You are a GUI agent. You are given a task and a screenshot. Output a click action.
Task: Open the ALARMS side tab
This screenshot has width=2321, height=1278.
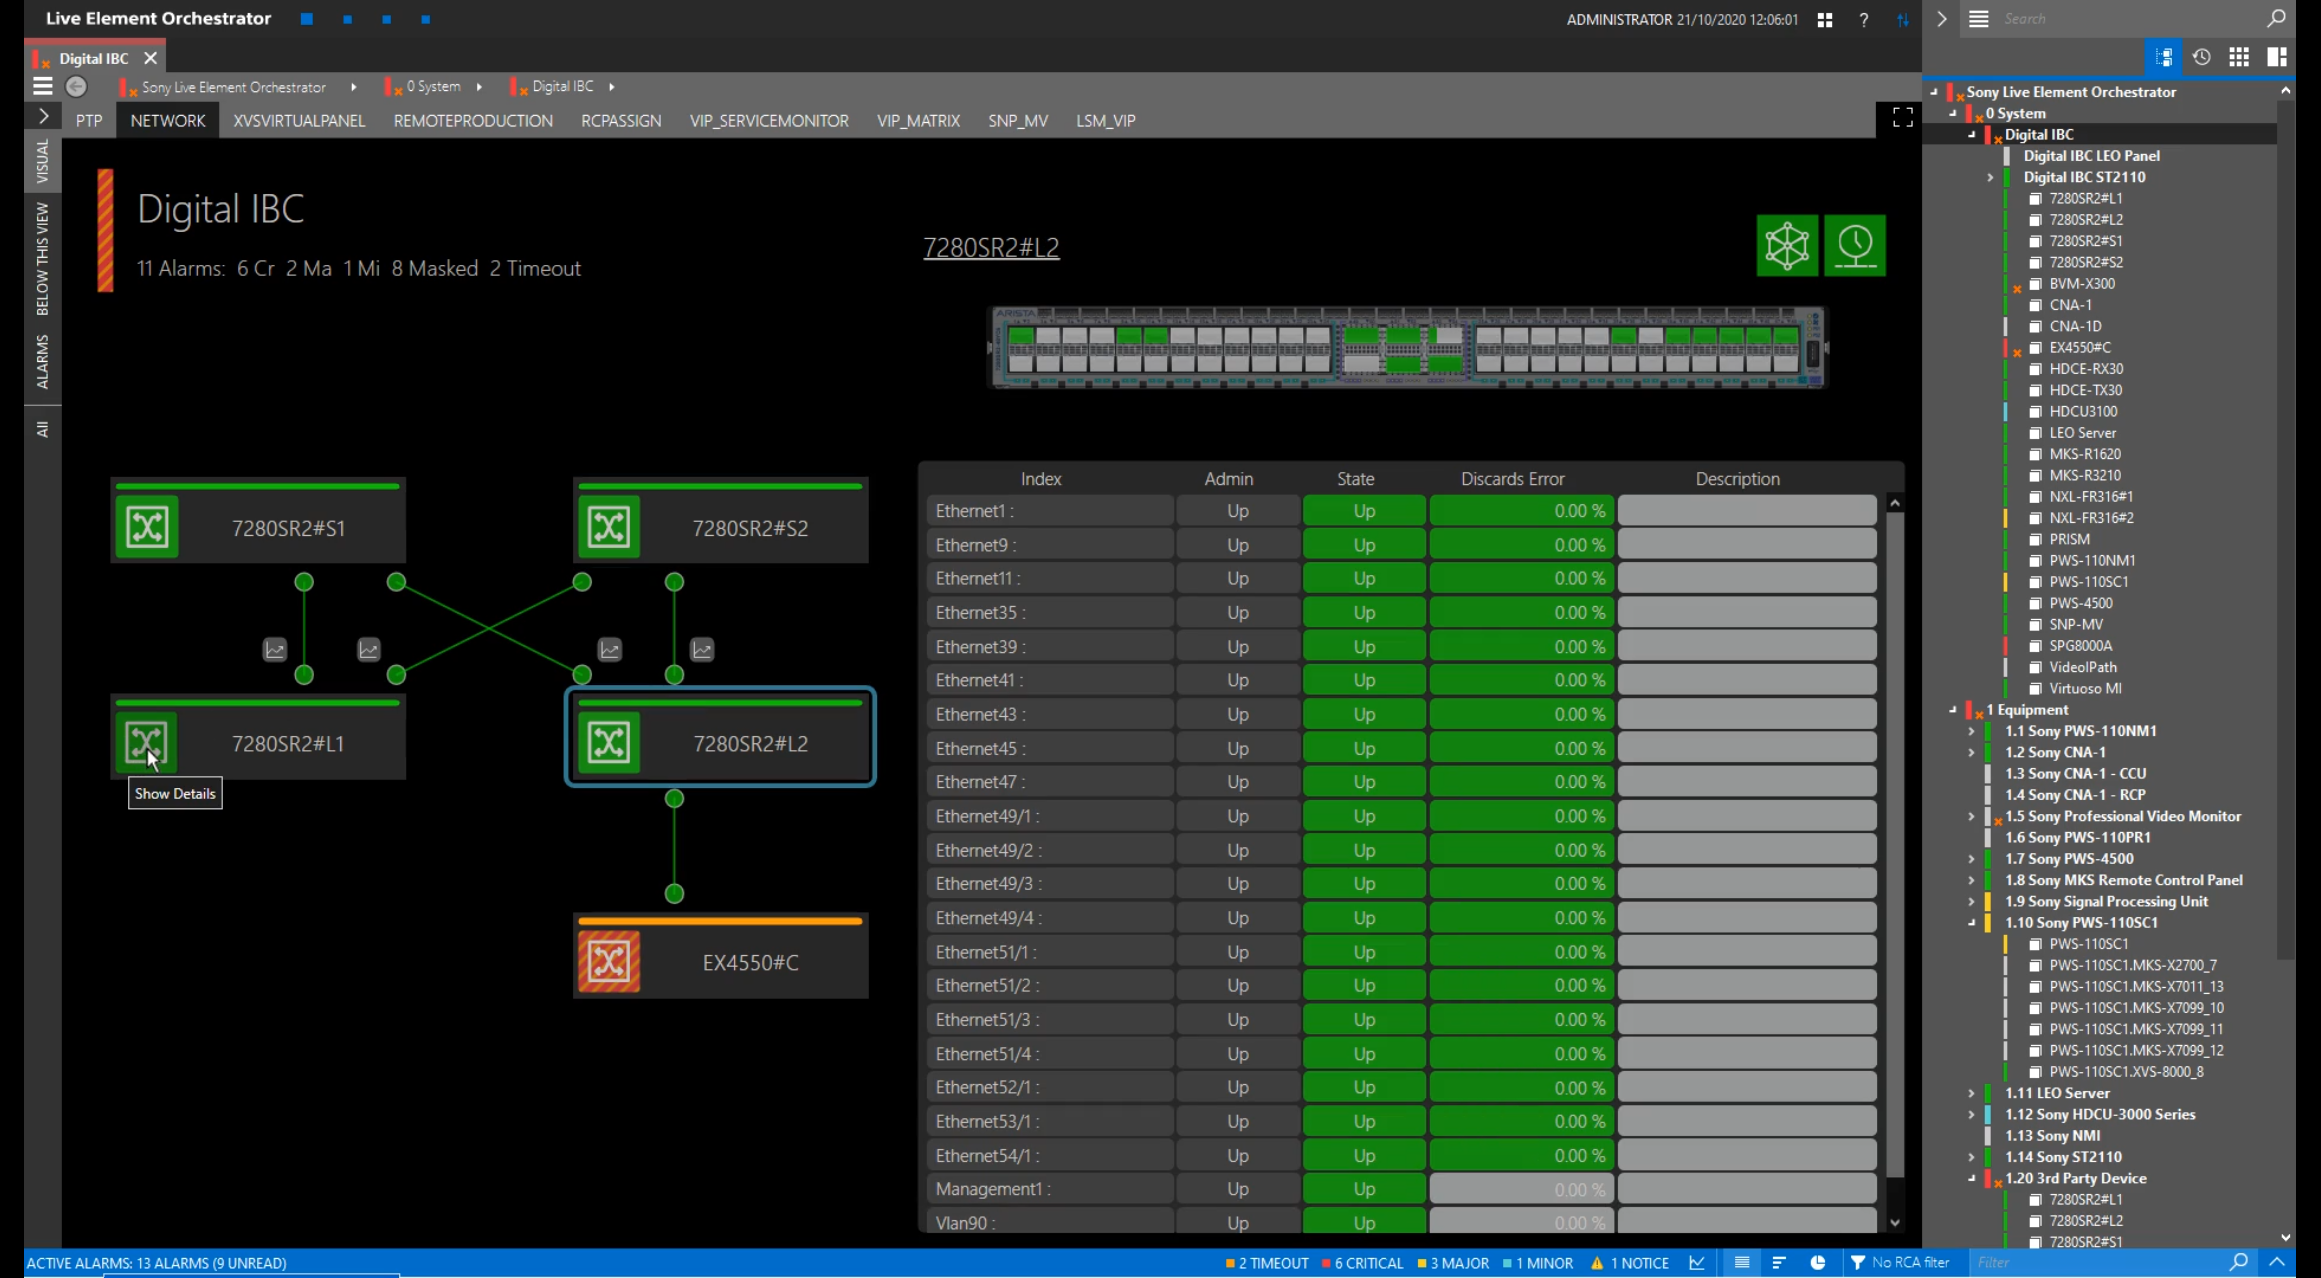click(x=42, y=361)
